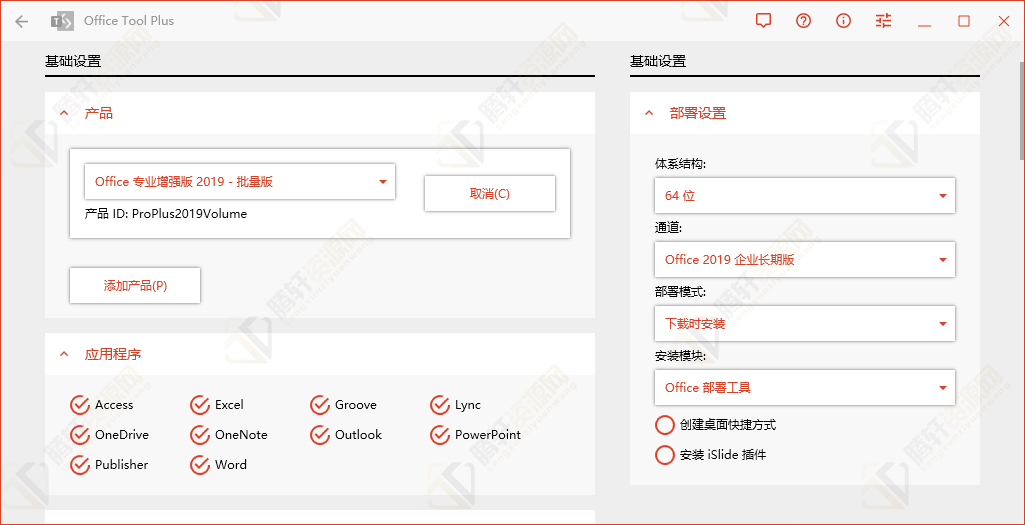Open the about info icon
Viewport: 1025px width, 525px height.
point(843,21)
